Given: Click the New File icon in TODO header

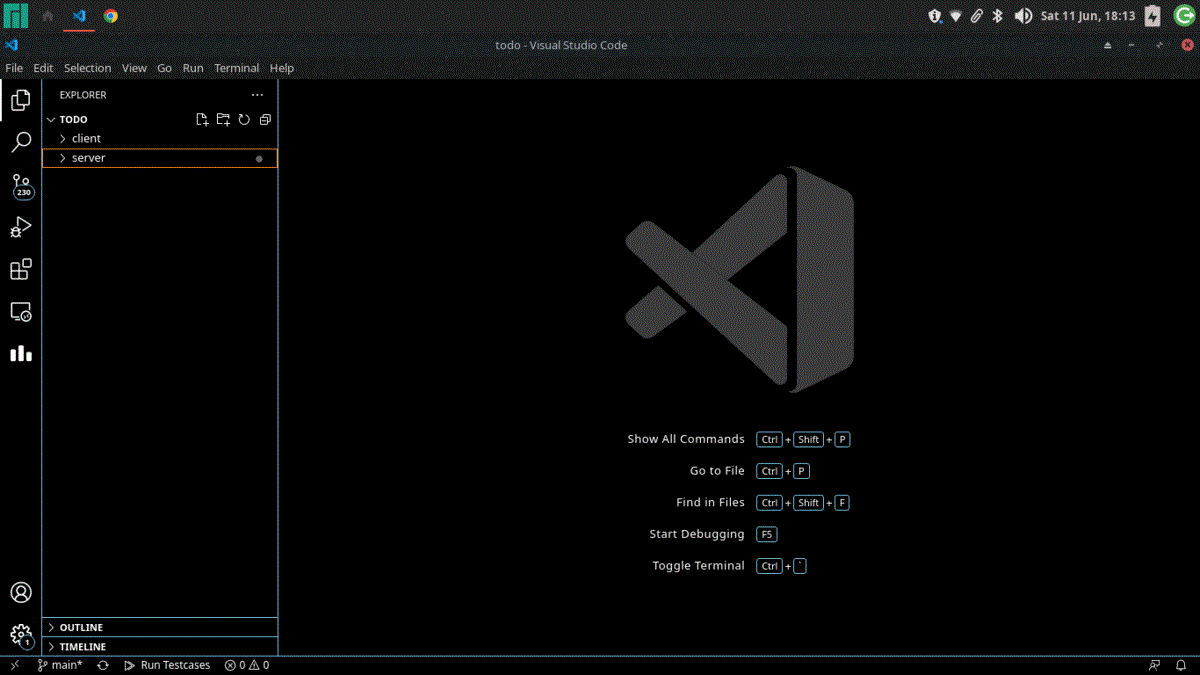Looking at the screenshot, I should coord(202,119).
